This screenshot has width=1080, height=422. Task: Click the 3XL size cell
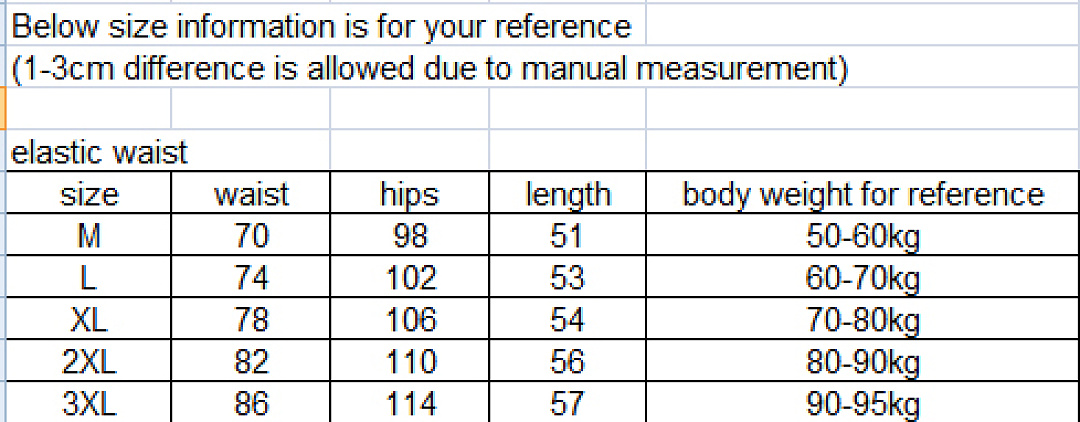(x=89, y=402)
